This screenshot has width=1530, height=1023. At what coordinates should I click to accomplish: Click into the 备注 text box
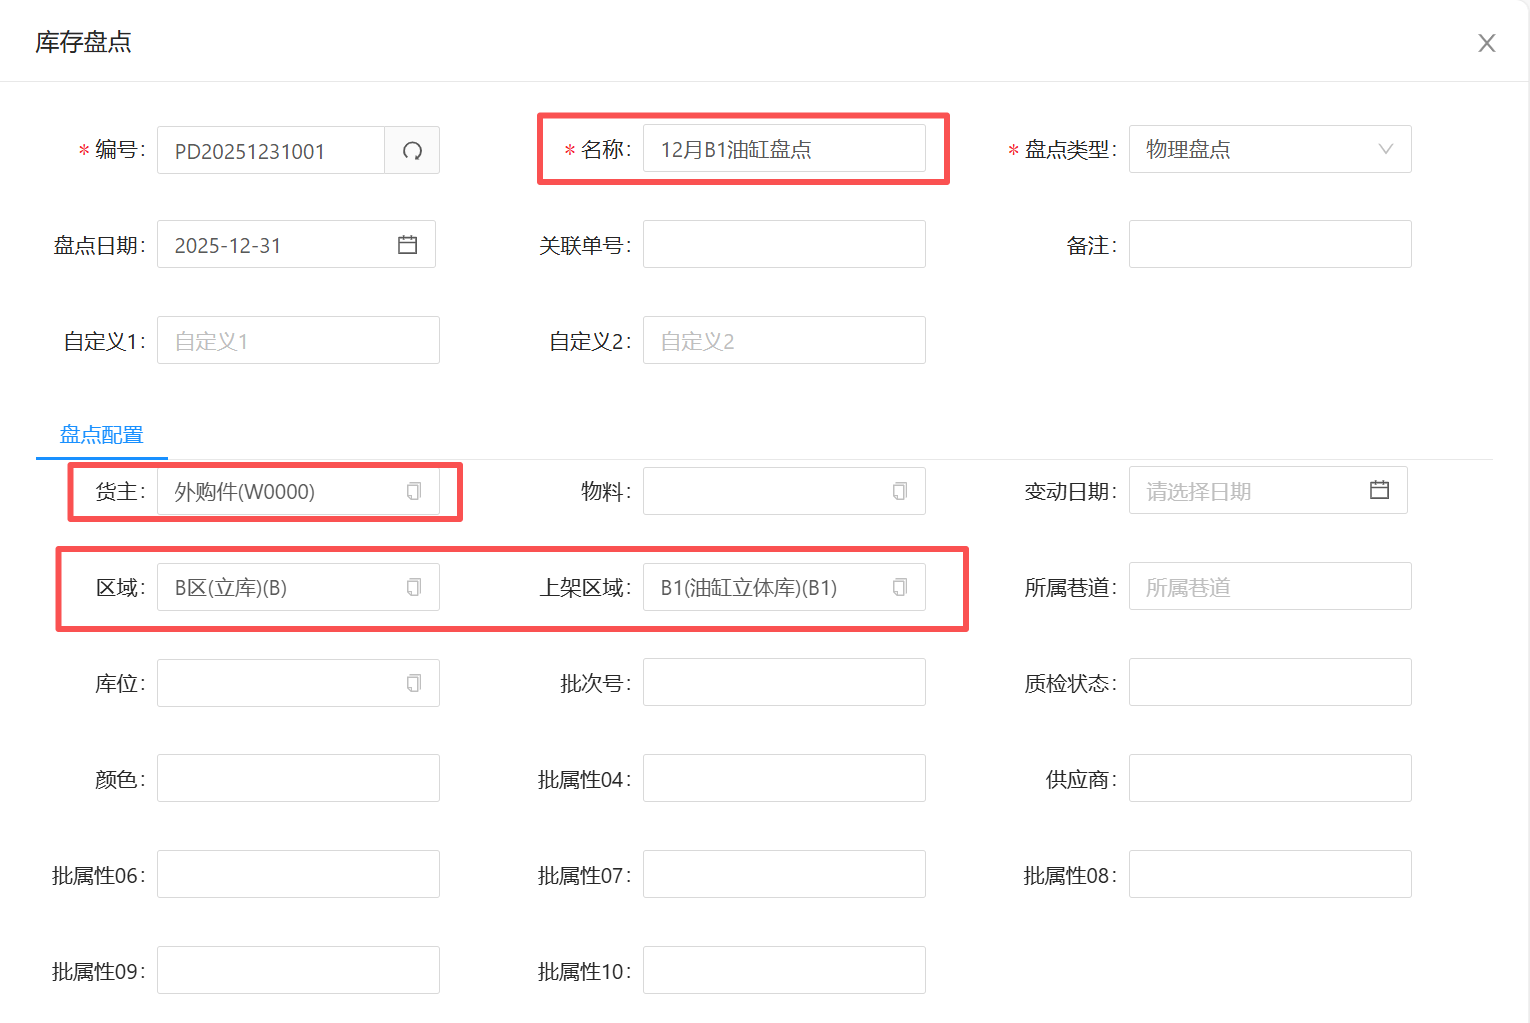tap(1269, 245)
